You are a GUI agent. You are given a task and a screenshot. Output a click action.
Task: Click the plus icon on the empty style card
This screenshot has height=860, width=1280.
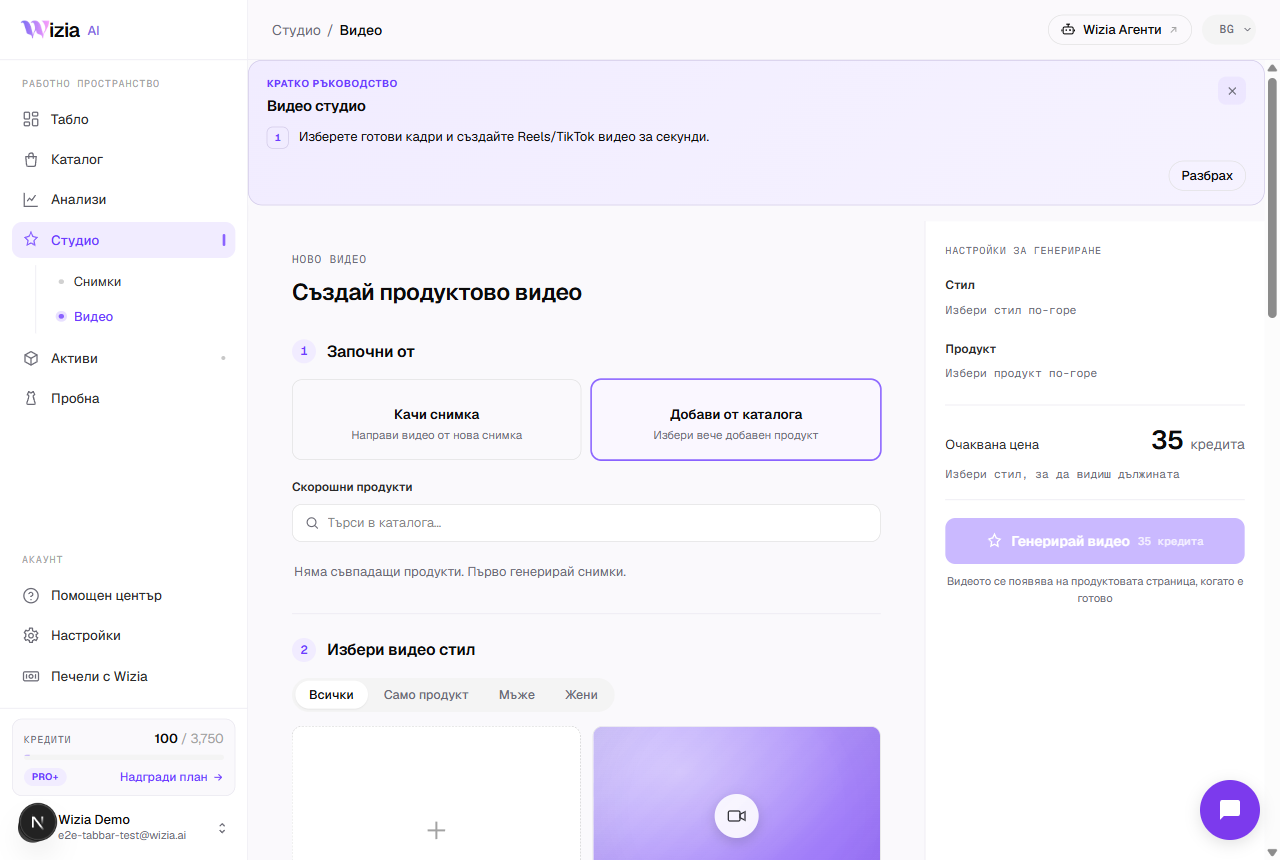tap(436, 830)
